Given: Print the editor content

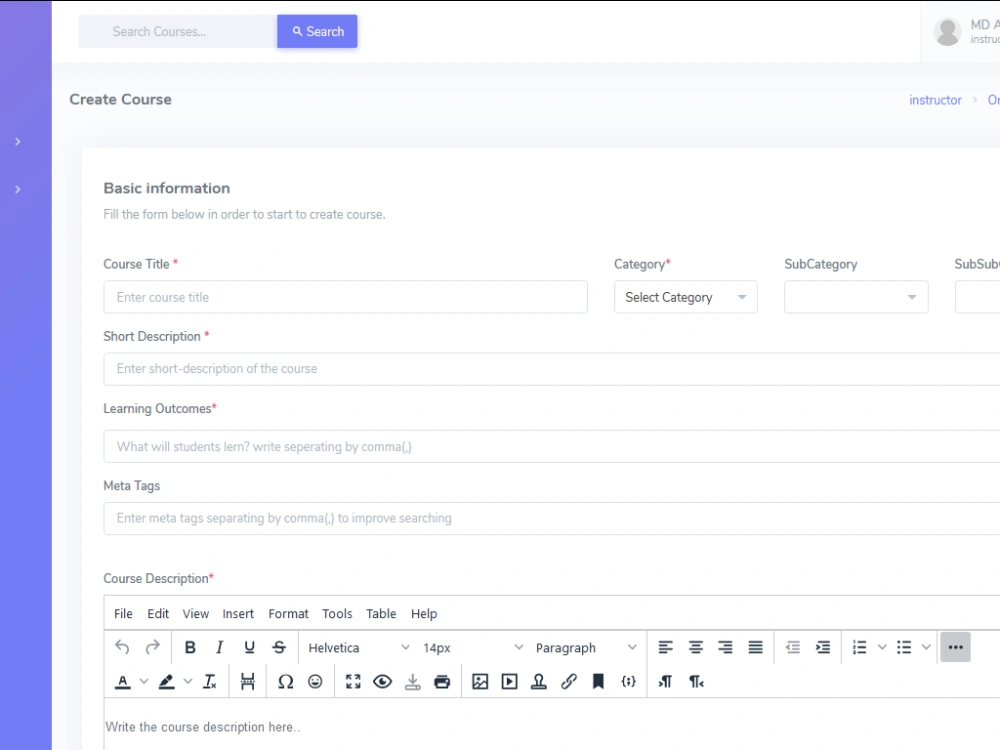Looking at the screenshot, I should (x=442, y=682).
